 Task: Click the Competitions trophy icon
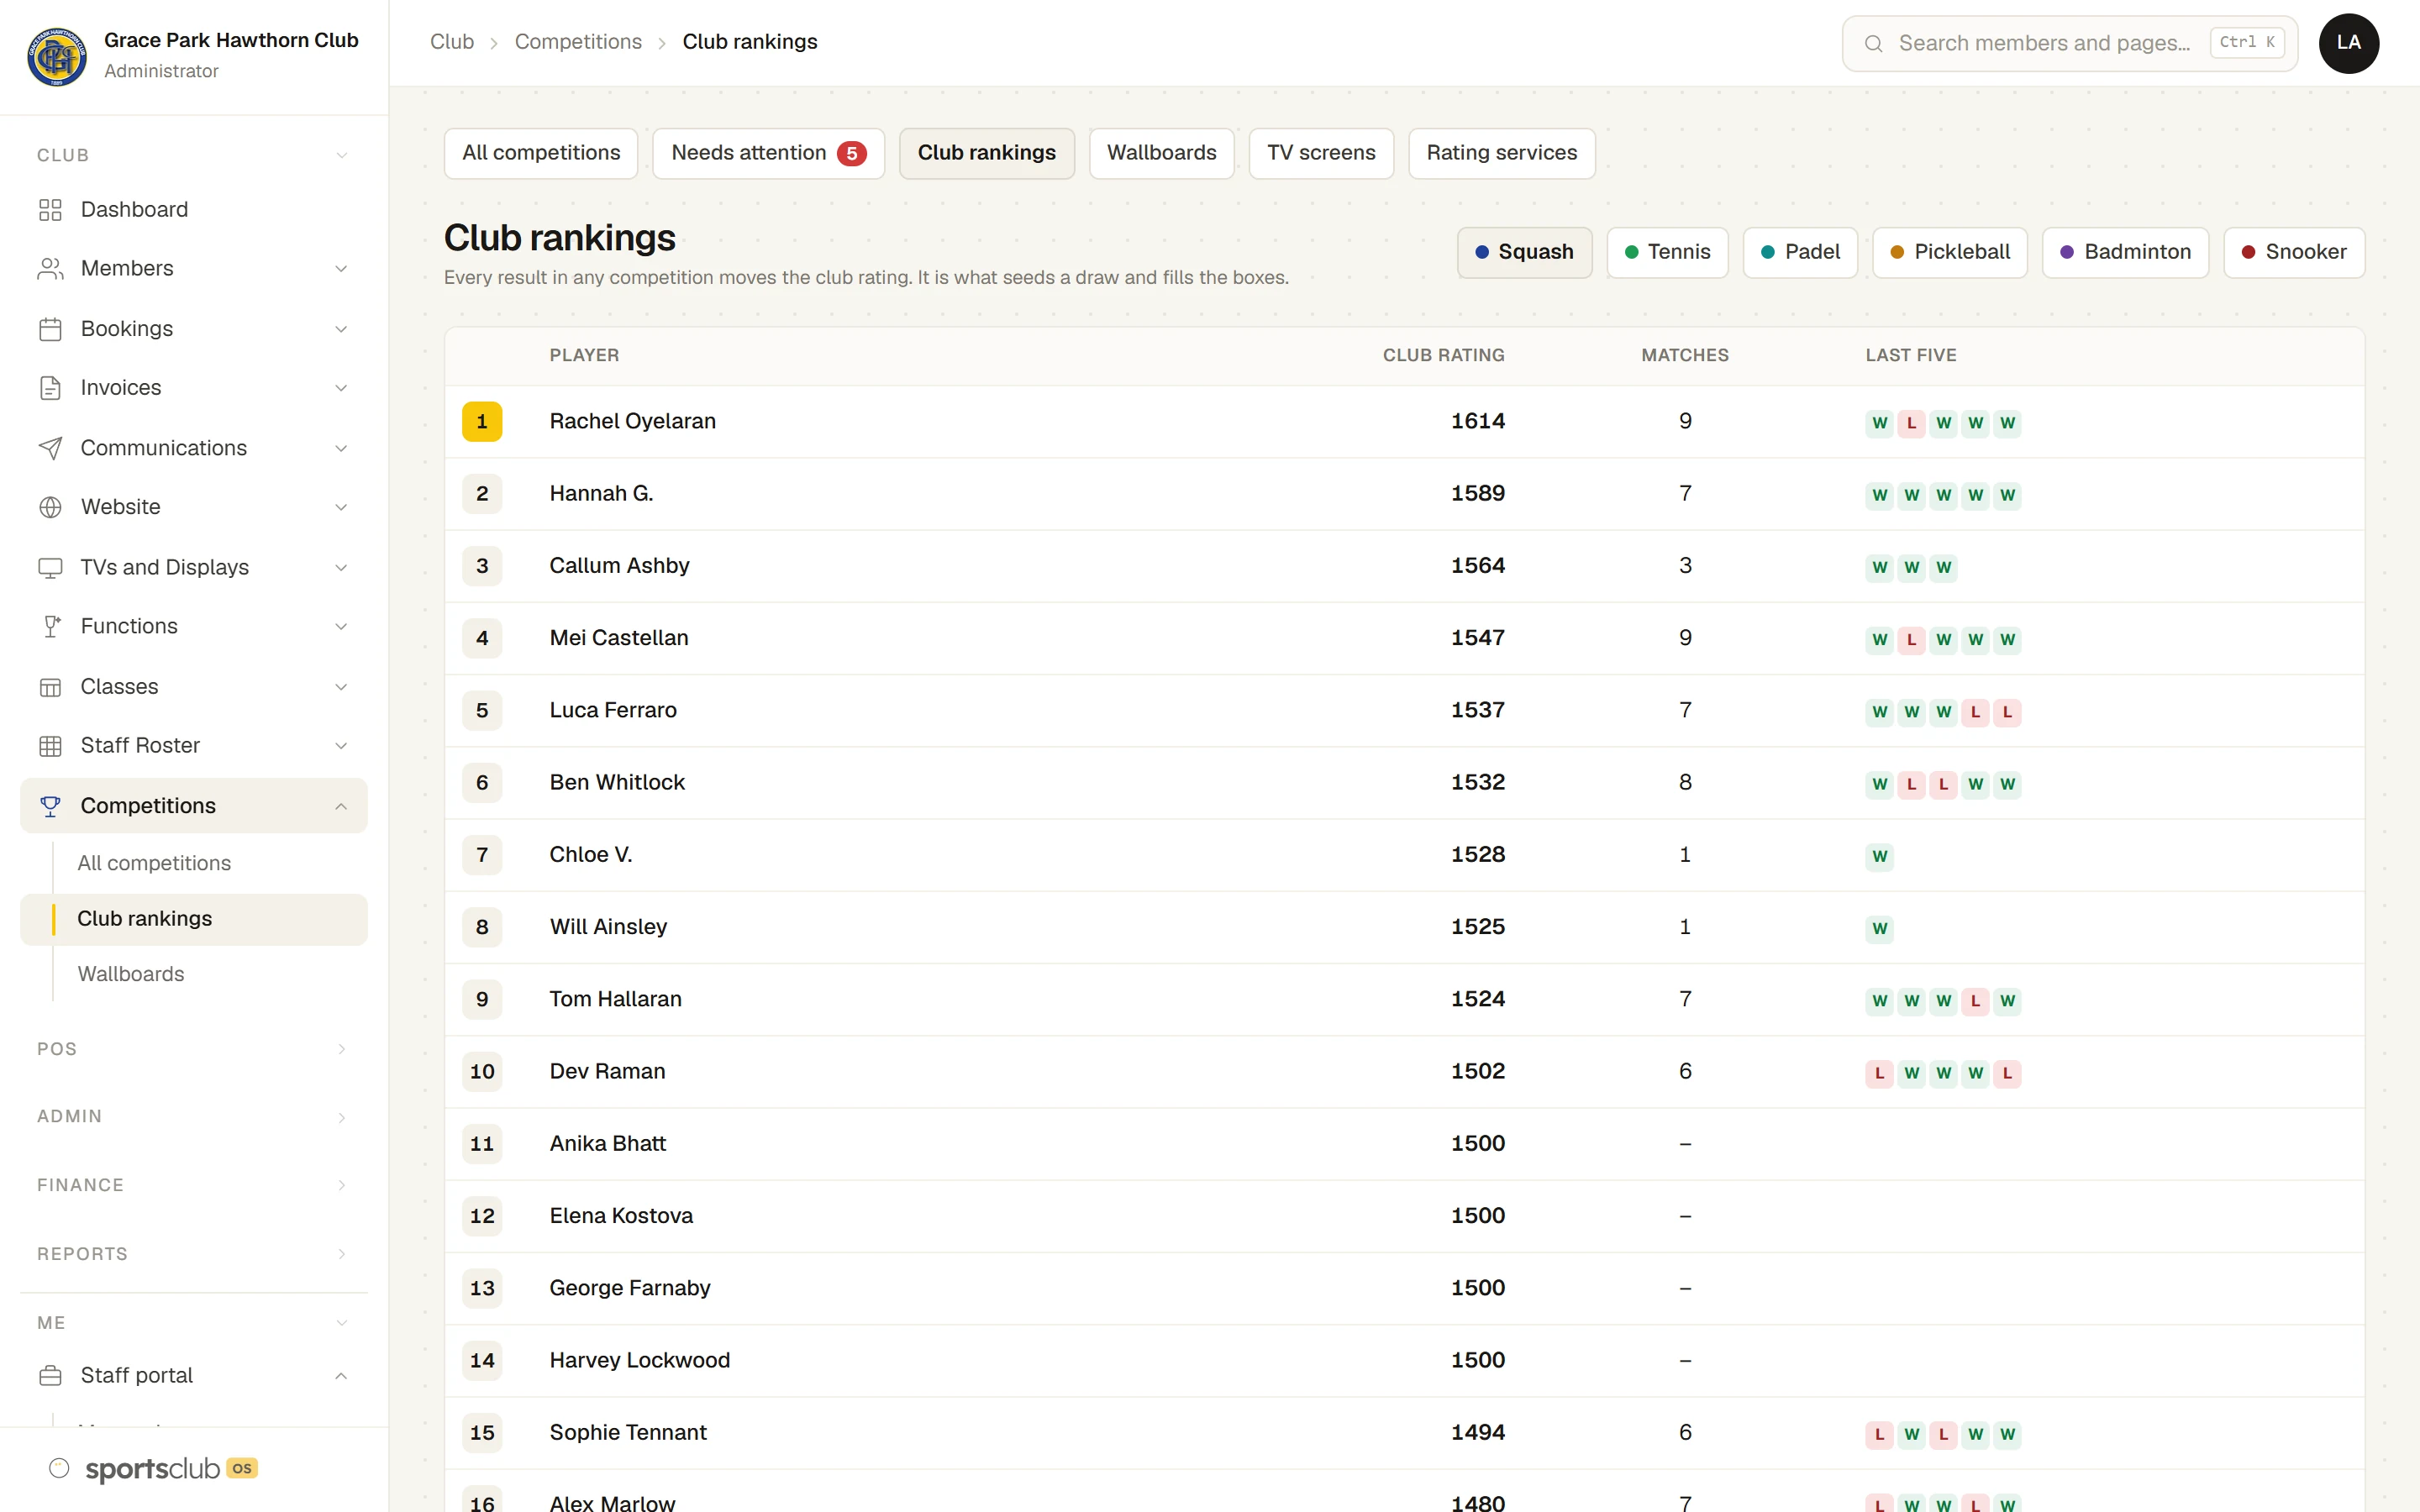tap(50, 805)
